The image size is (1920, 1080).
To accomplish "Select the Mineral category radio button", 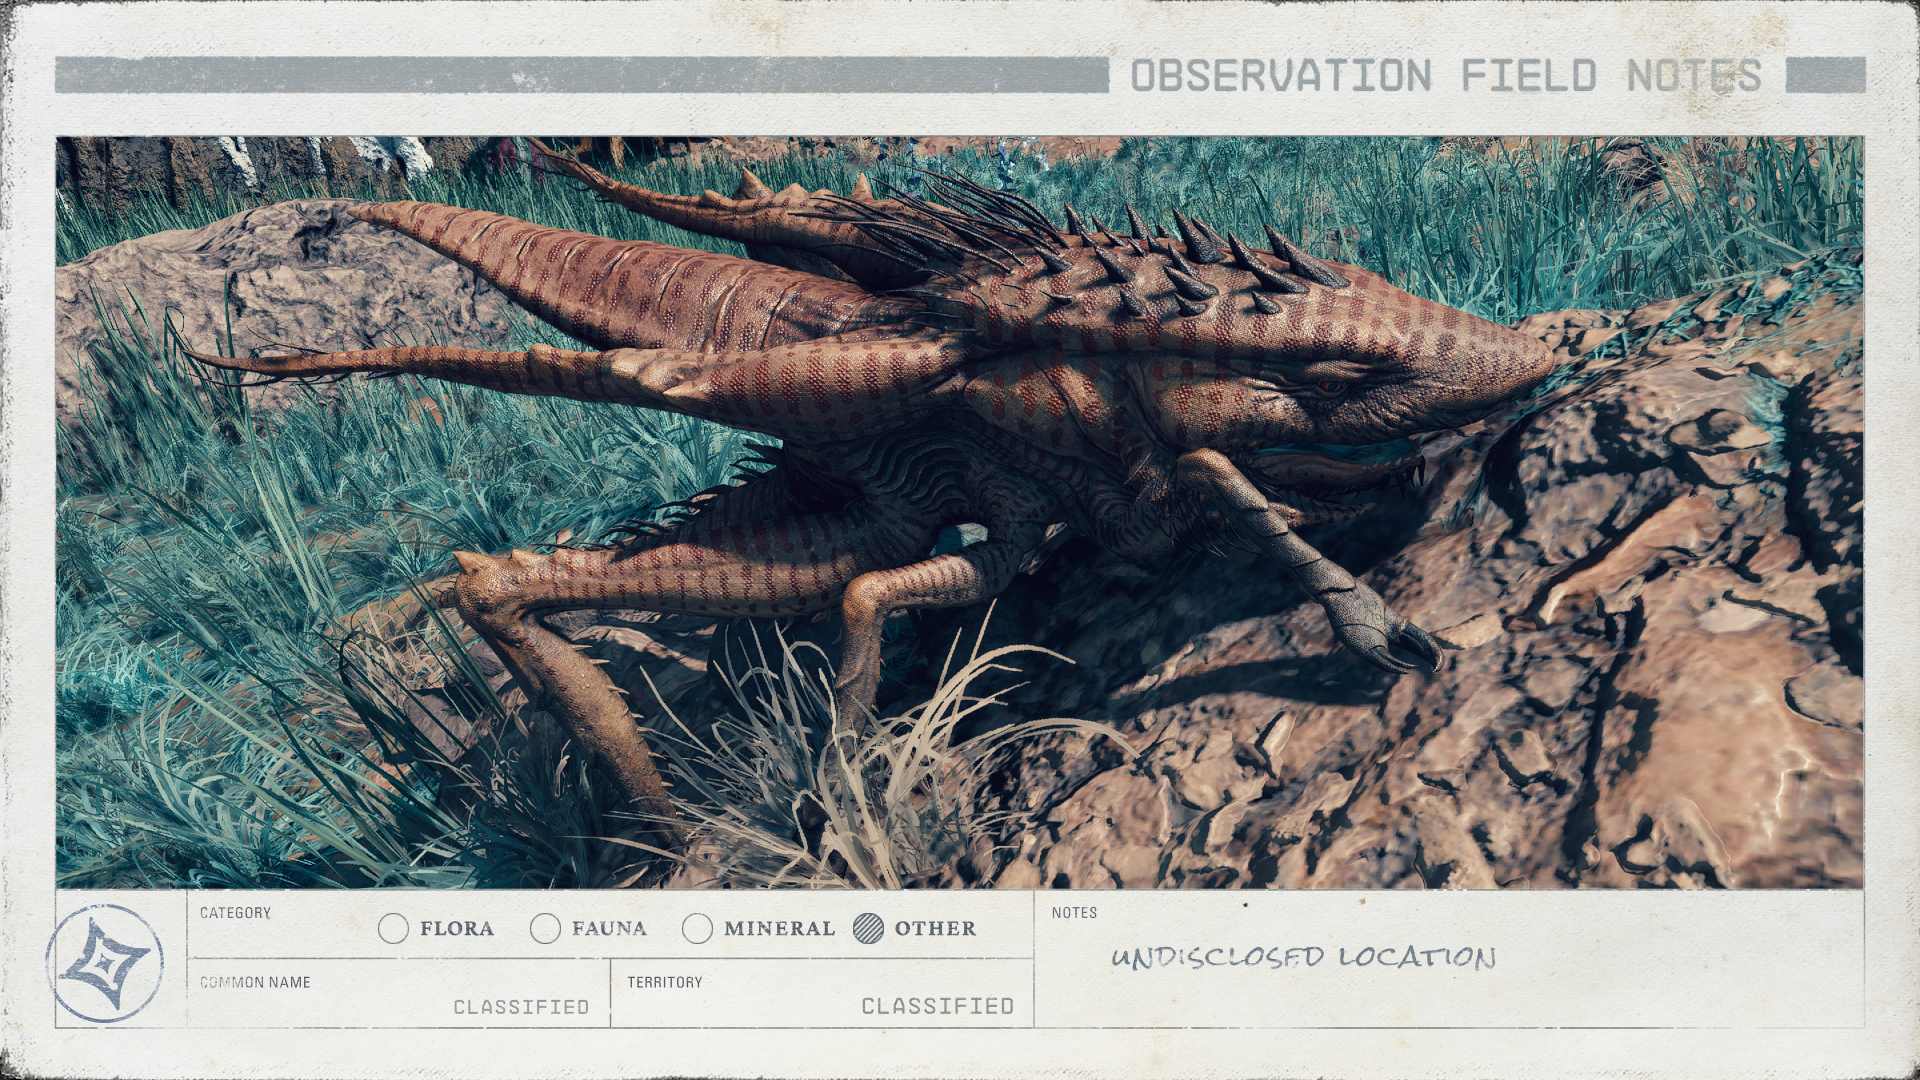I will (697, 929).
